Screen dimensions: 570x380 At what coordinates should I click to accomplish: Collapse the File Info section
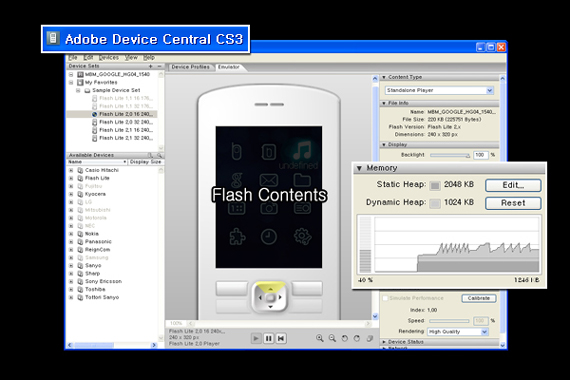click(384, 103)
